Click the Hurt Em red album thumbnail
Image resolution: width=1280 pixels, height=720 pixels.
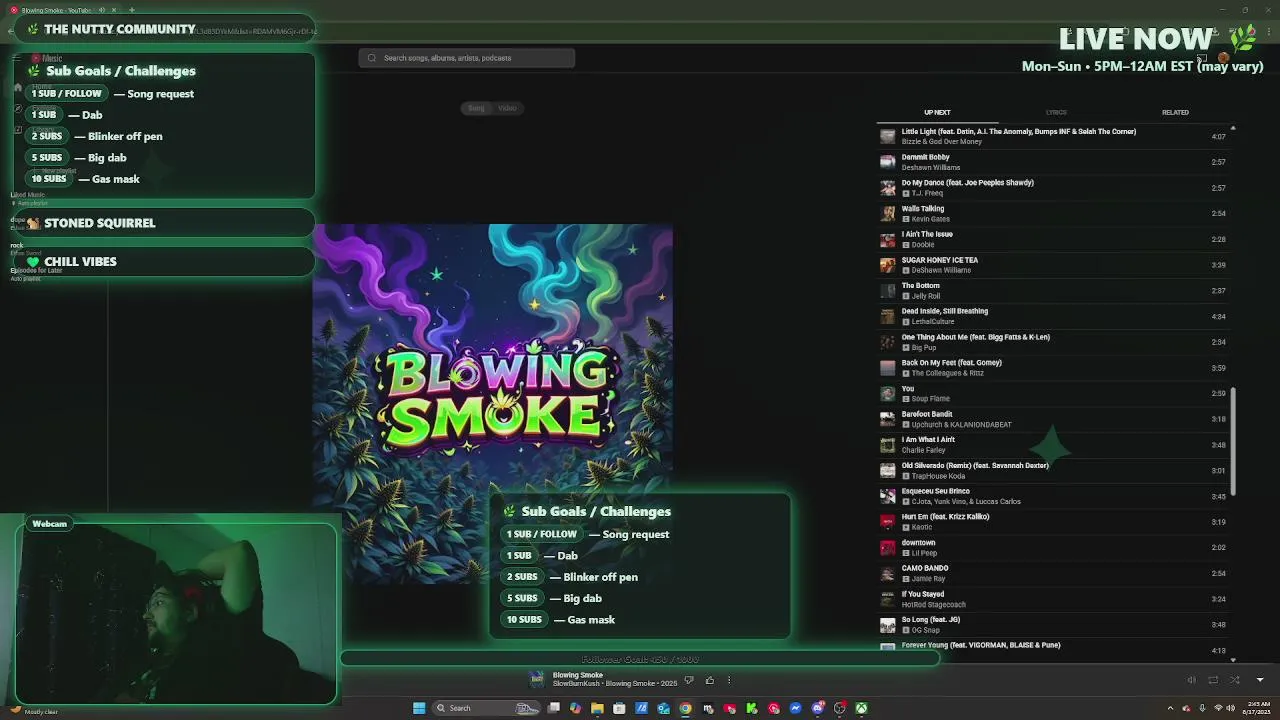coord(887,522)
